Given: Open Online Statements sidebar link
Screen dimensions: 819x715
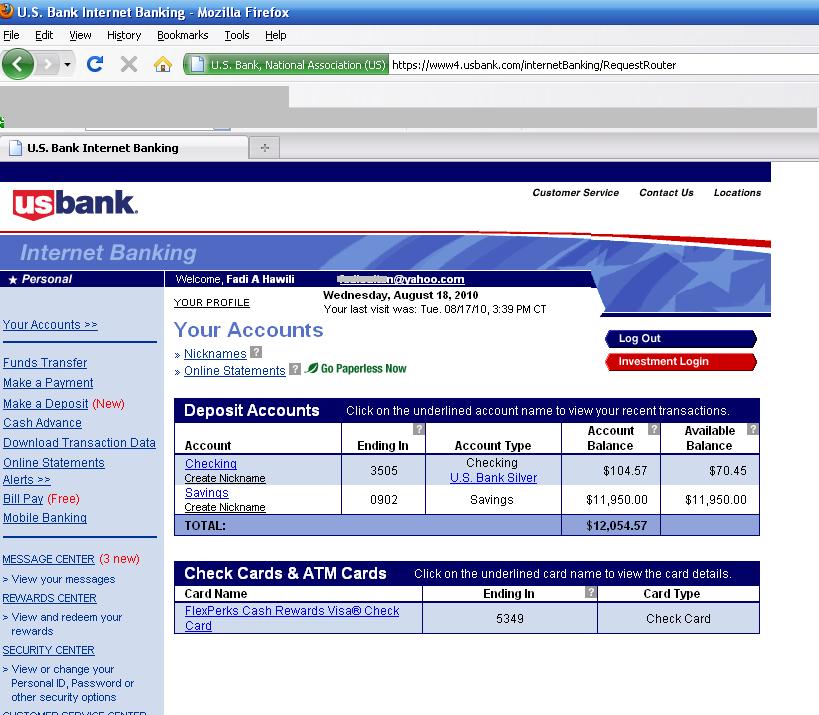Looking at the screenshot, I should pos(54,463).
